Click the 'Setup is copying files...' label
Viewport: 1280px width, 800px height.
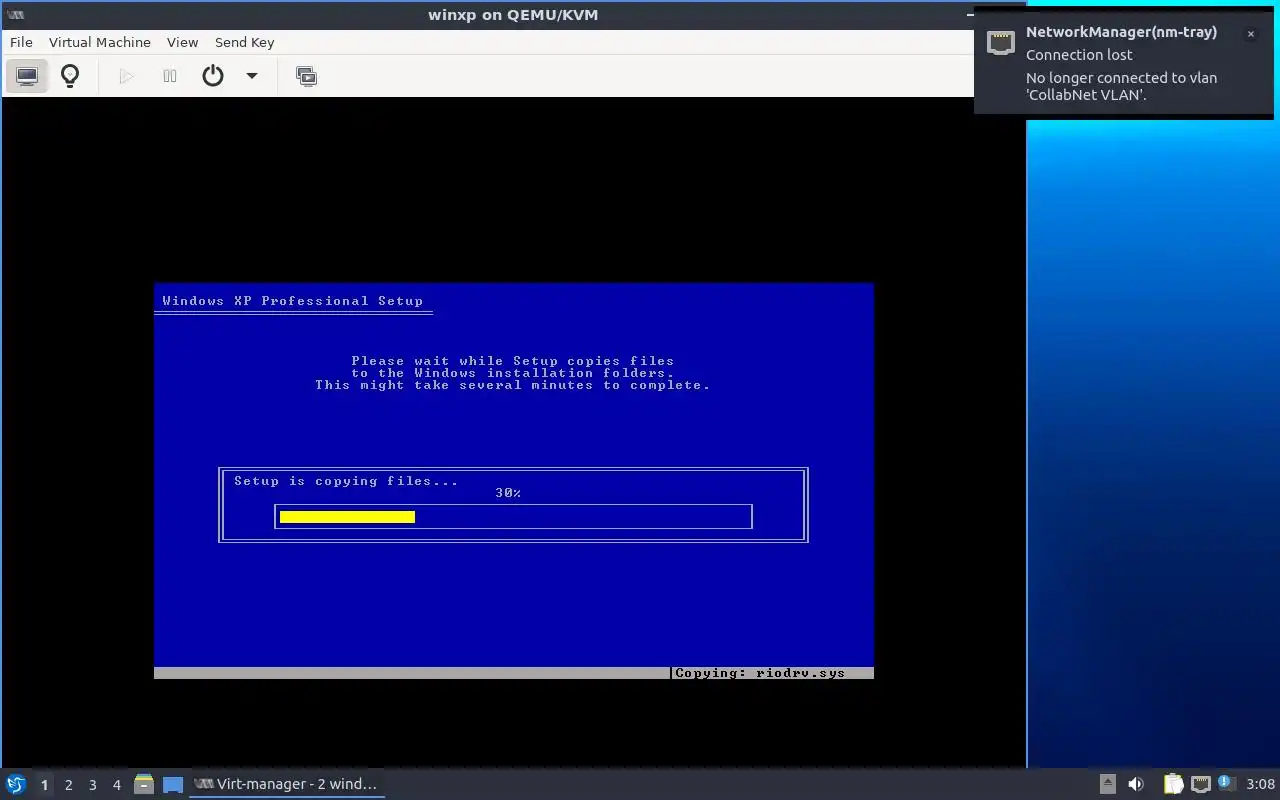click(x=346, y=481)
